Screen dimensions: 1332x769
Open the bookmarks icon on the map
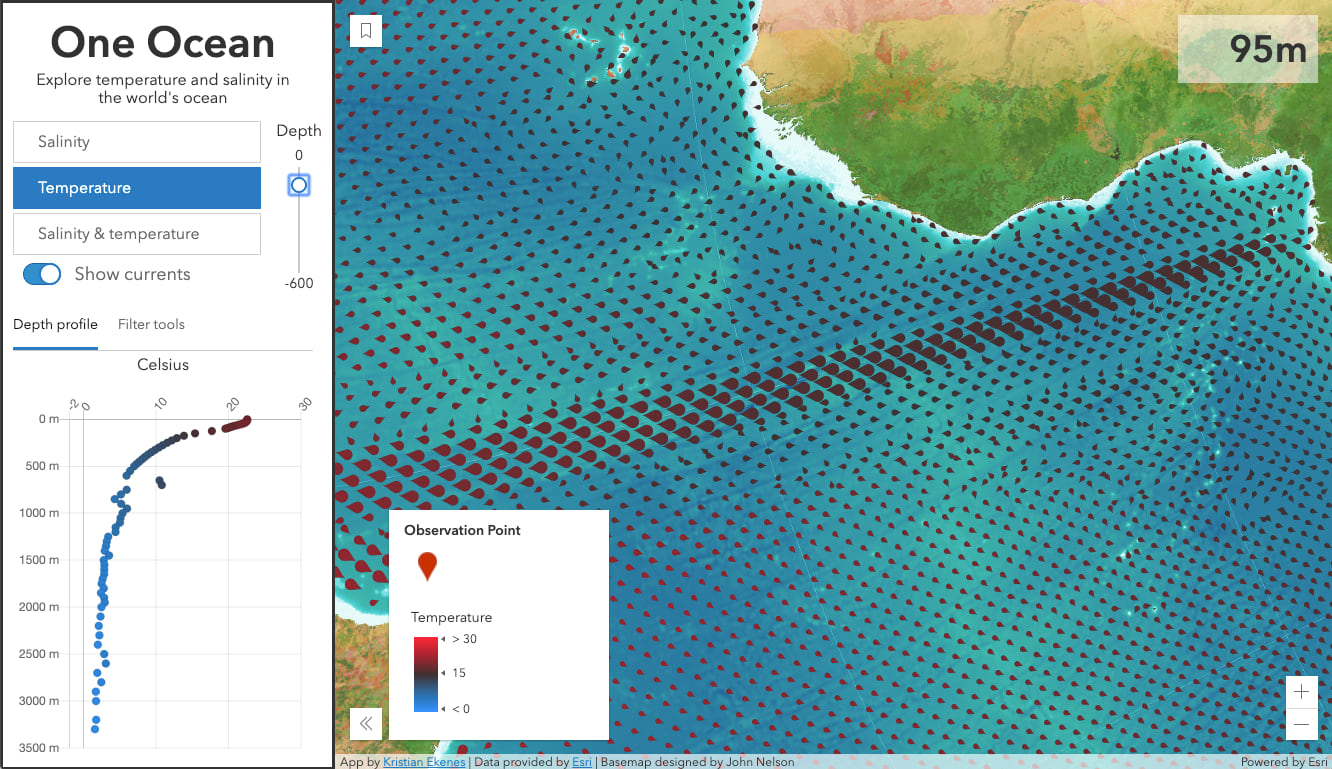(x=366, y=30)
